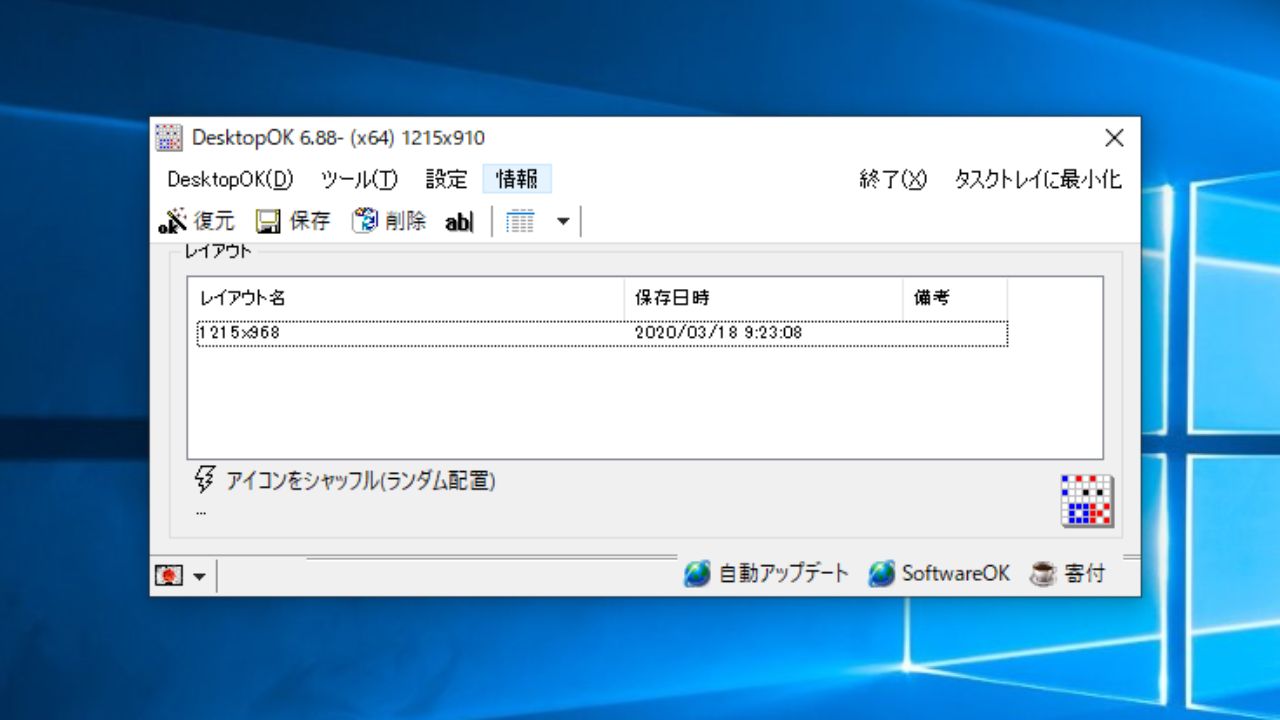
Task: Click the 保存 save floppy icon
Action: pyautogui.click(x=267, y=222)
